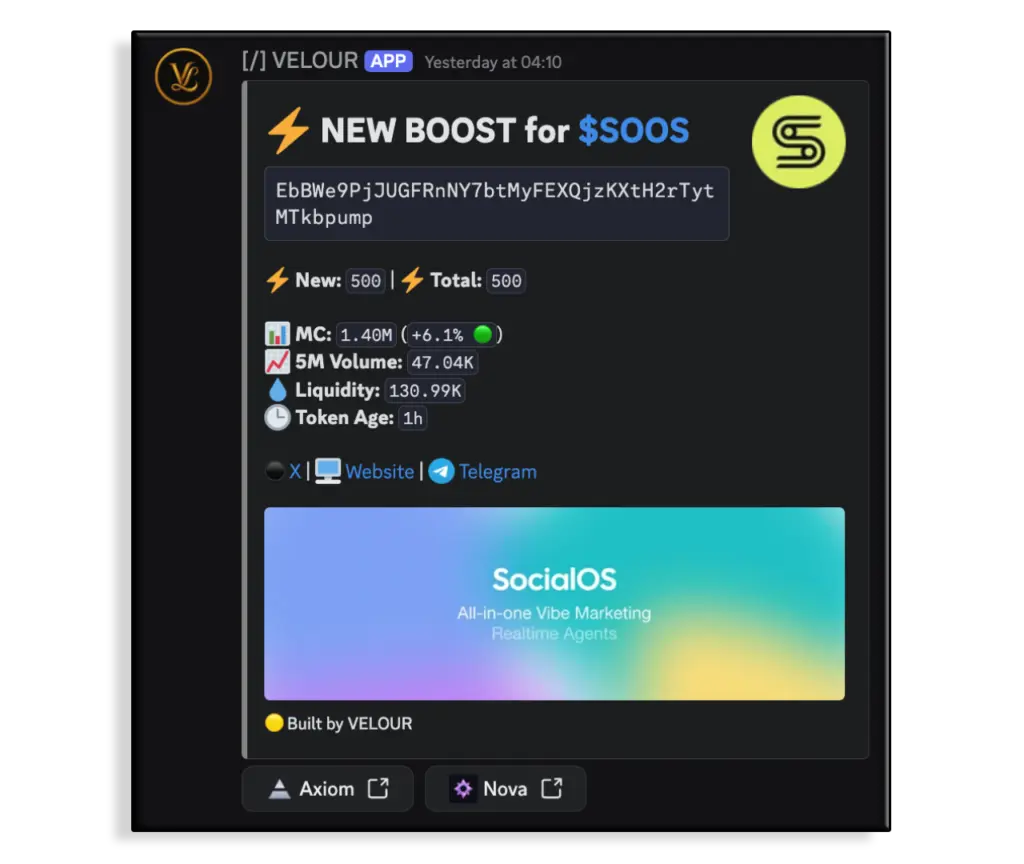Click the [/] VELOUR username
Viewport: 1024px width, 864px height.
click(300, 61)
